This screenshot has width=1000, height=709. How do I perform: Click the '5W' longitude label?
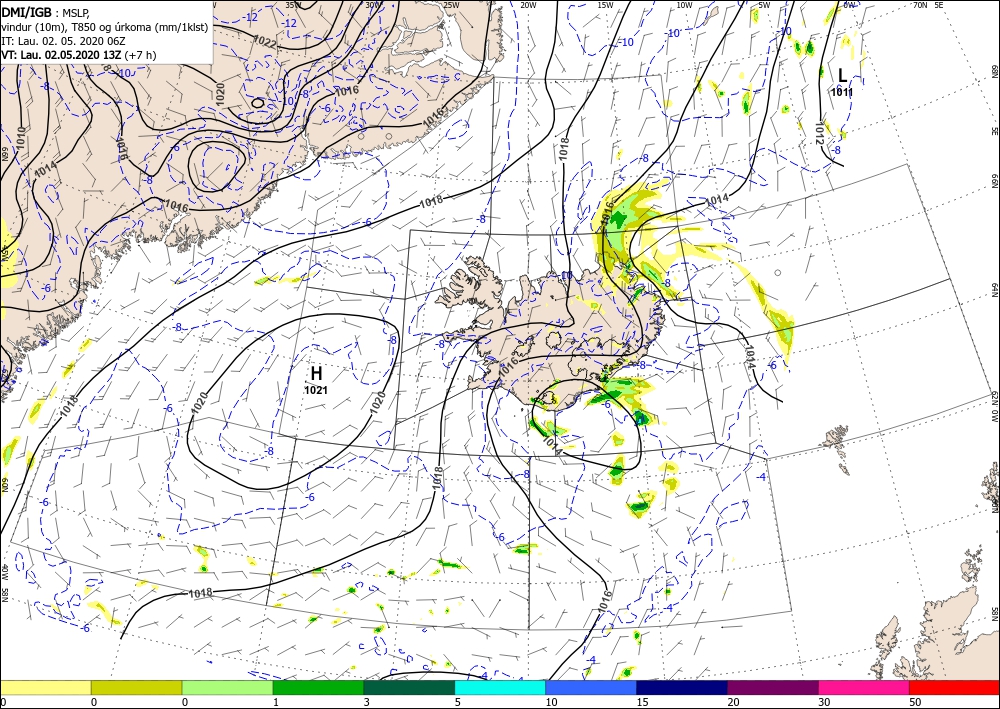pos(765,5)
